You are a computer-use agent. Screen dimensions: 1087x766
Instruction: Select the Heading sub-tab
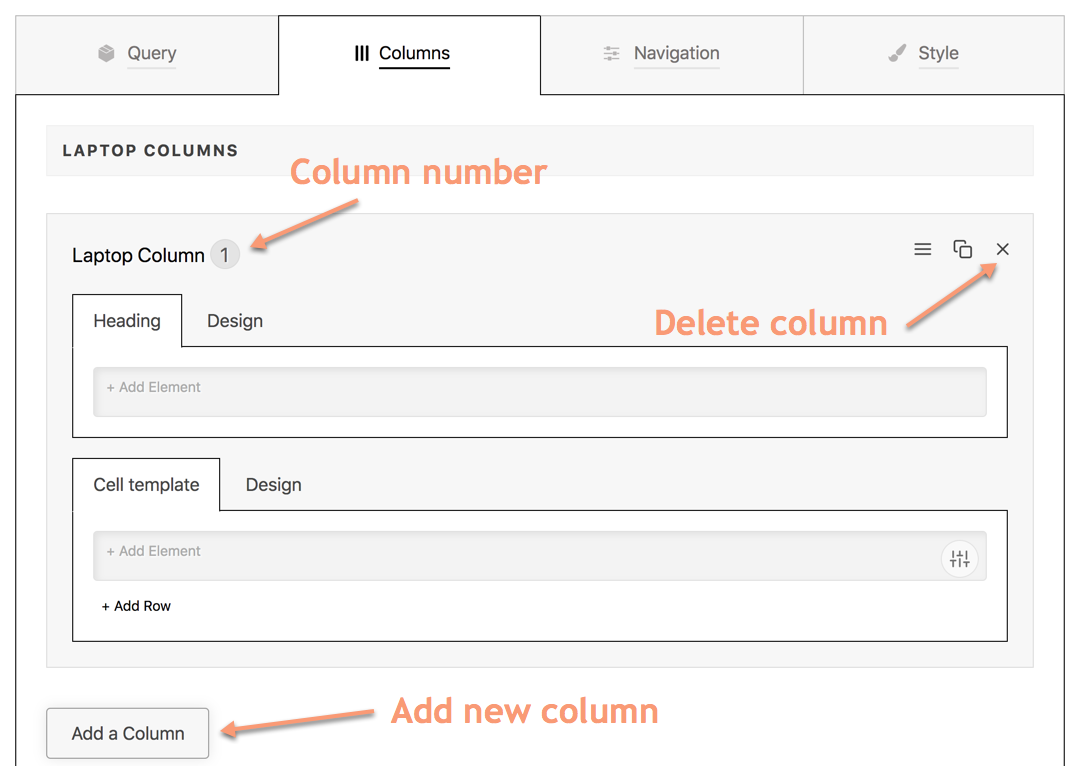click(127, 321)
